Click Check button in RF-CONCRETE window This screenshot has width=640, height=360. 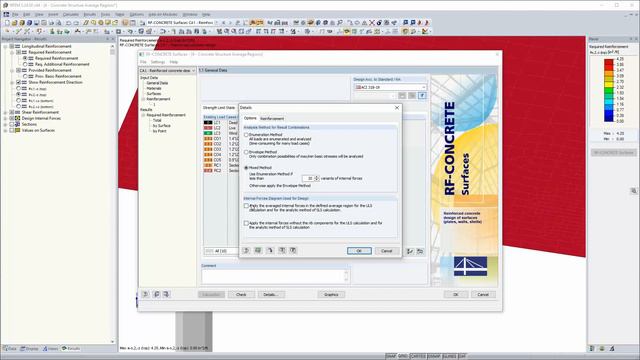coord(241,295)
